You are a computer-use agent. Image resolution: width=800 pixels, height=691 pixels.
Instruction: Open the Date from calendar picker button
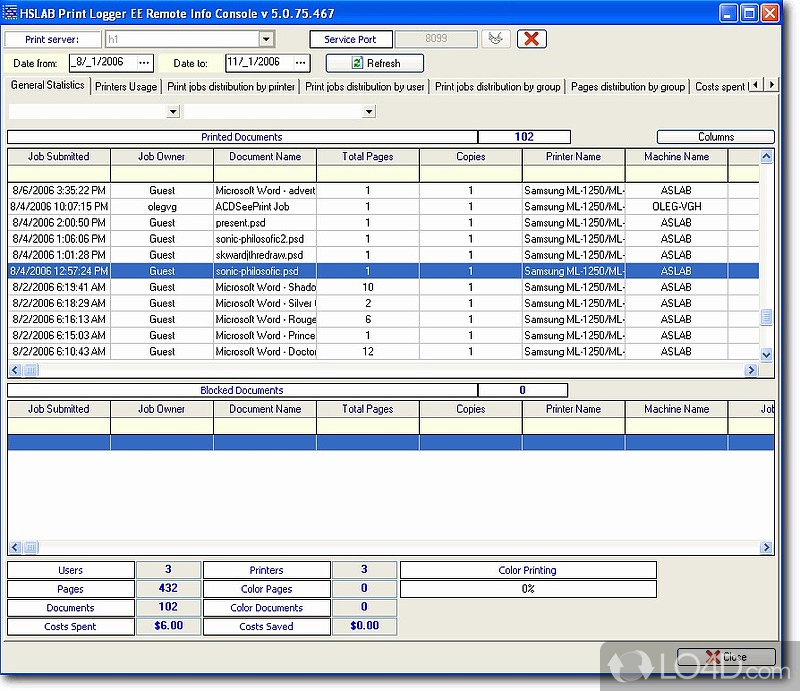tap(144, 63)
